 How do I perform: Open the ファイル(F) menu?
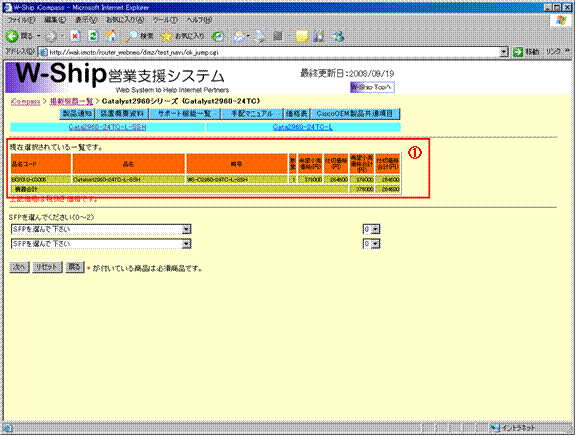22,20
